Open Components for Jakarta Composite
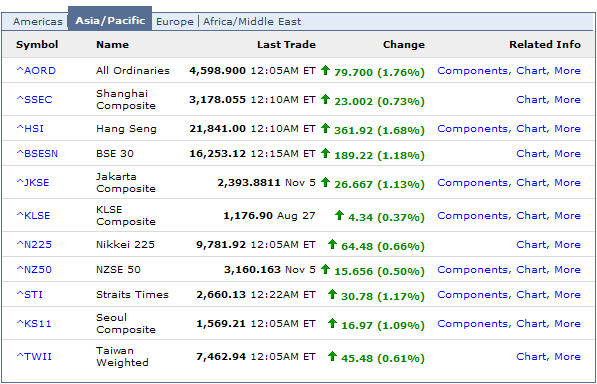This screenshot has width=597, height=384. pos(472,183)
